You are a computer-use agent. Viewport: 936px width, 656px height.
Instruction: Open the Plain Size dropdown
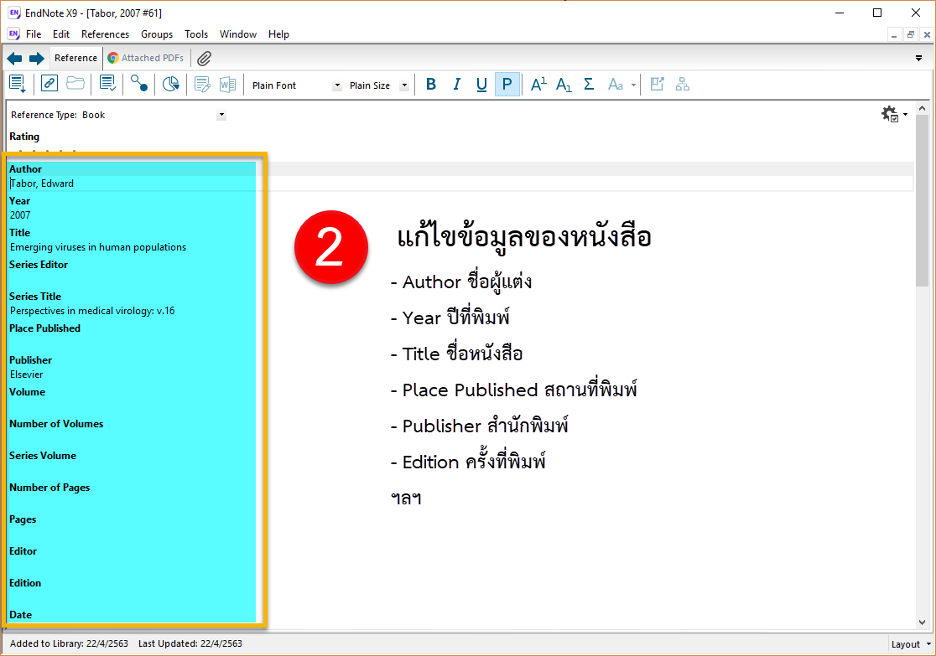pyautogui.click(x=404, y=86)
